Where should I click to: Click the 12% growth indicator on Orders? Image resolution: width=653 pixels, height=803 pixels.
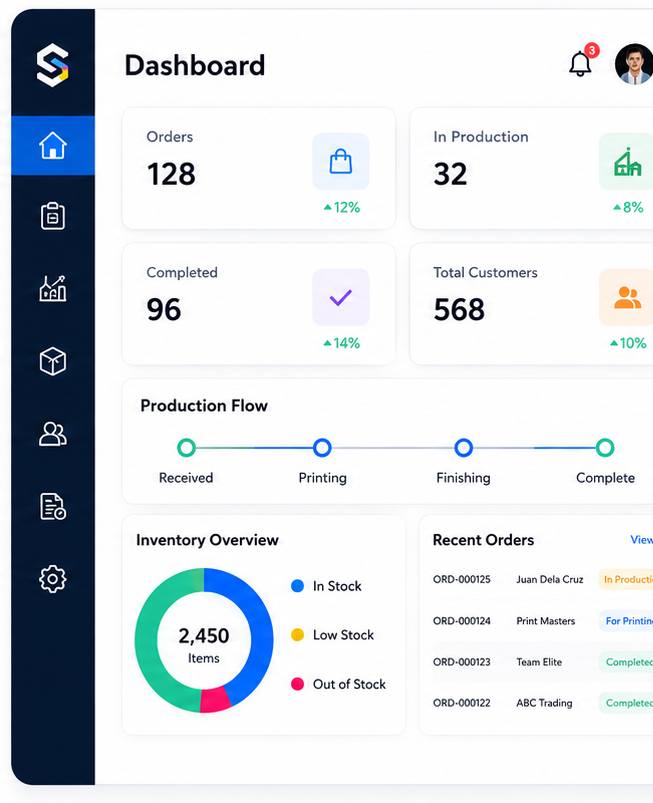(x=342, y=207)
